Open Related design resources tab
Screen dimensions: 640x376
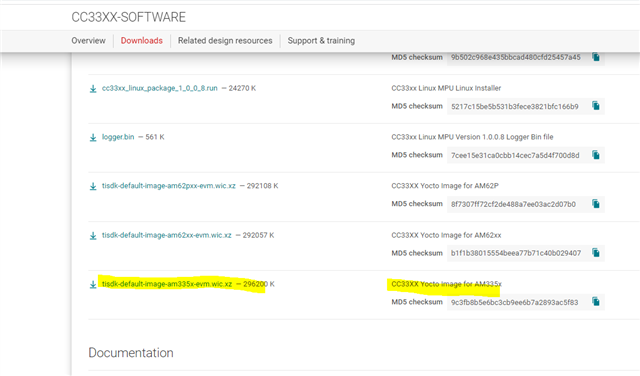coord(225,41)
